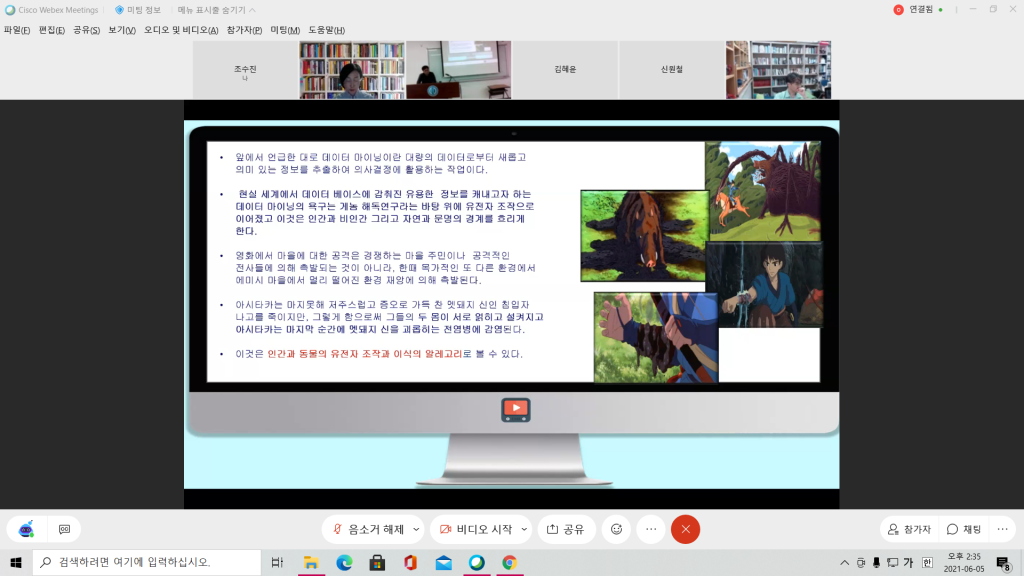
Task: Click the red leave meeting button
Action: click(x=686, y=529)
